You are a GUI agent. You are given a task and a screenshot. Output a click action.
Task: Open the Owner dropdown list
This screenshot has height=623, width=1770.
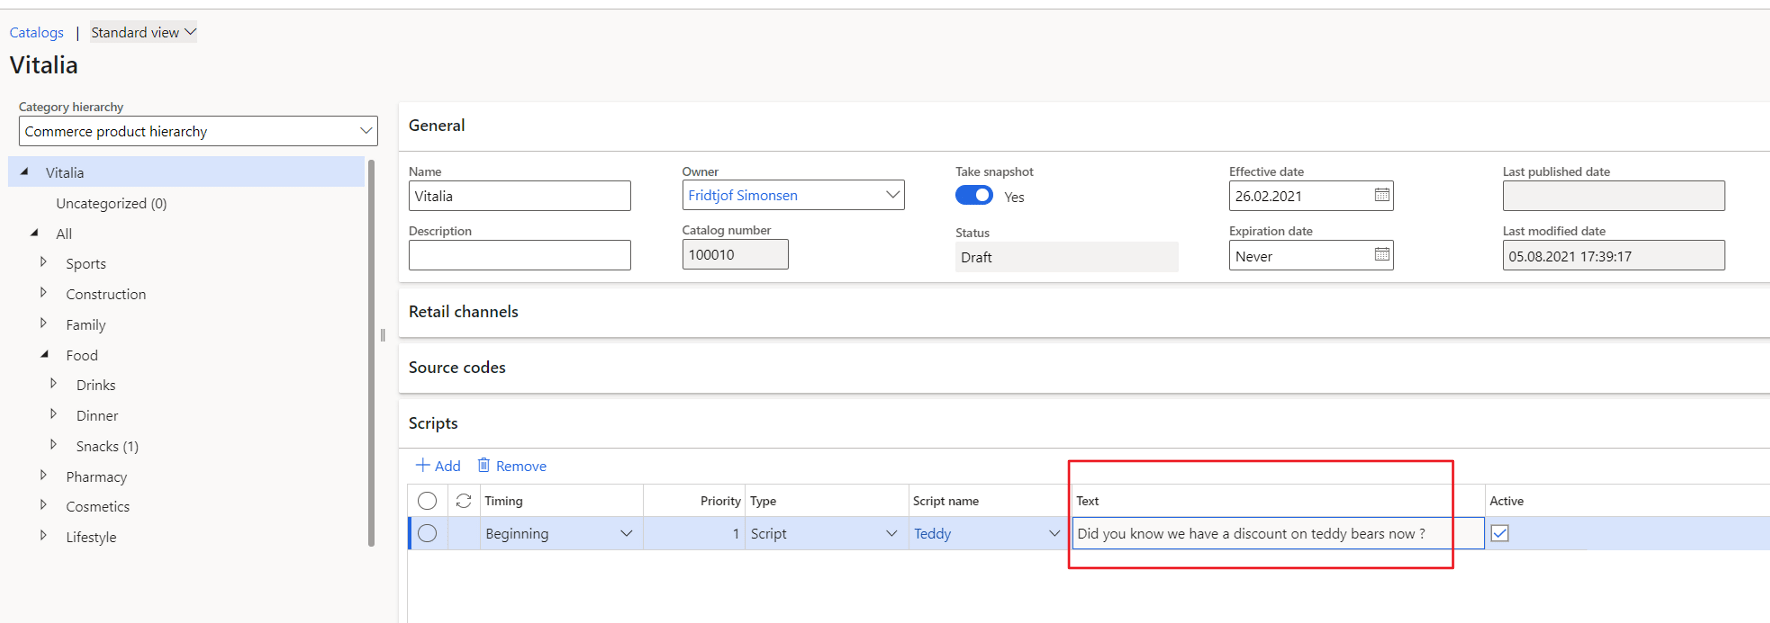coord(892,195)
